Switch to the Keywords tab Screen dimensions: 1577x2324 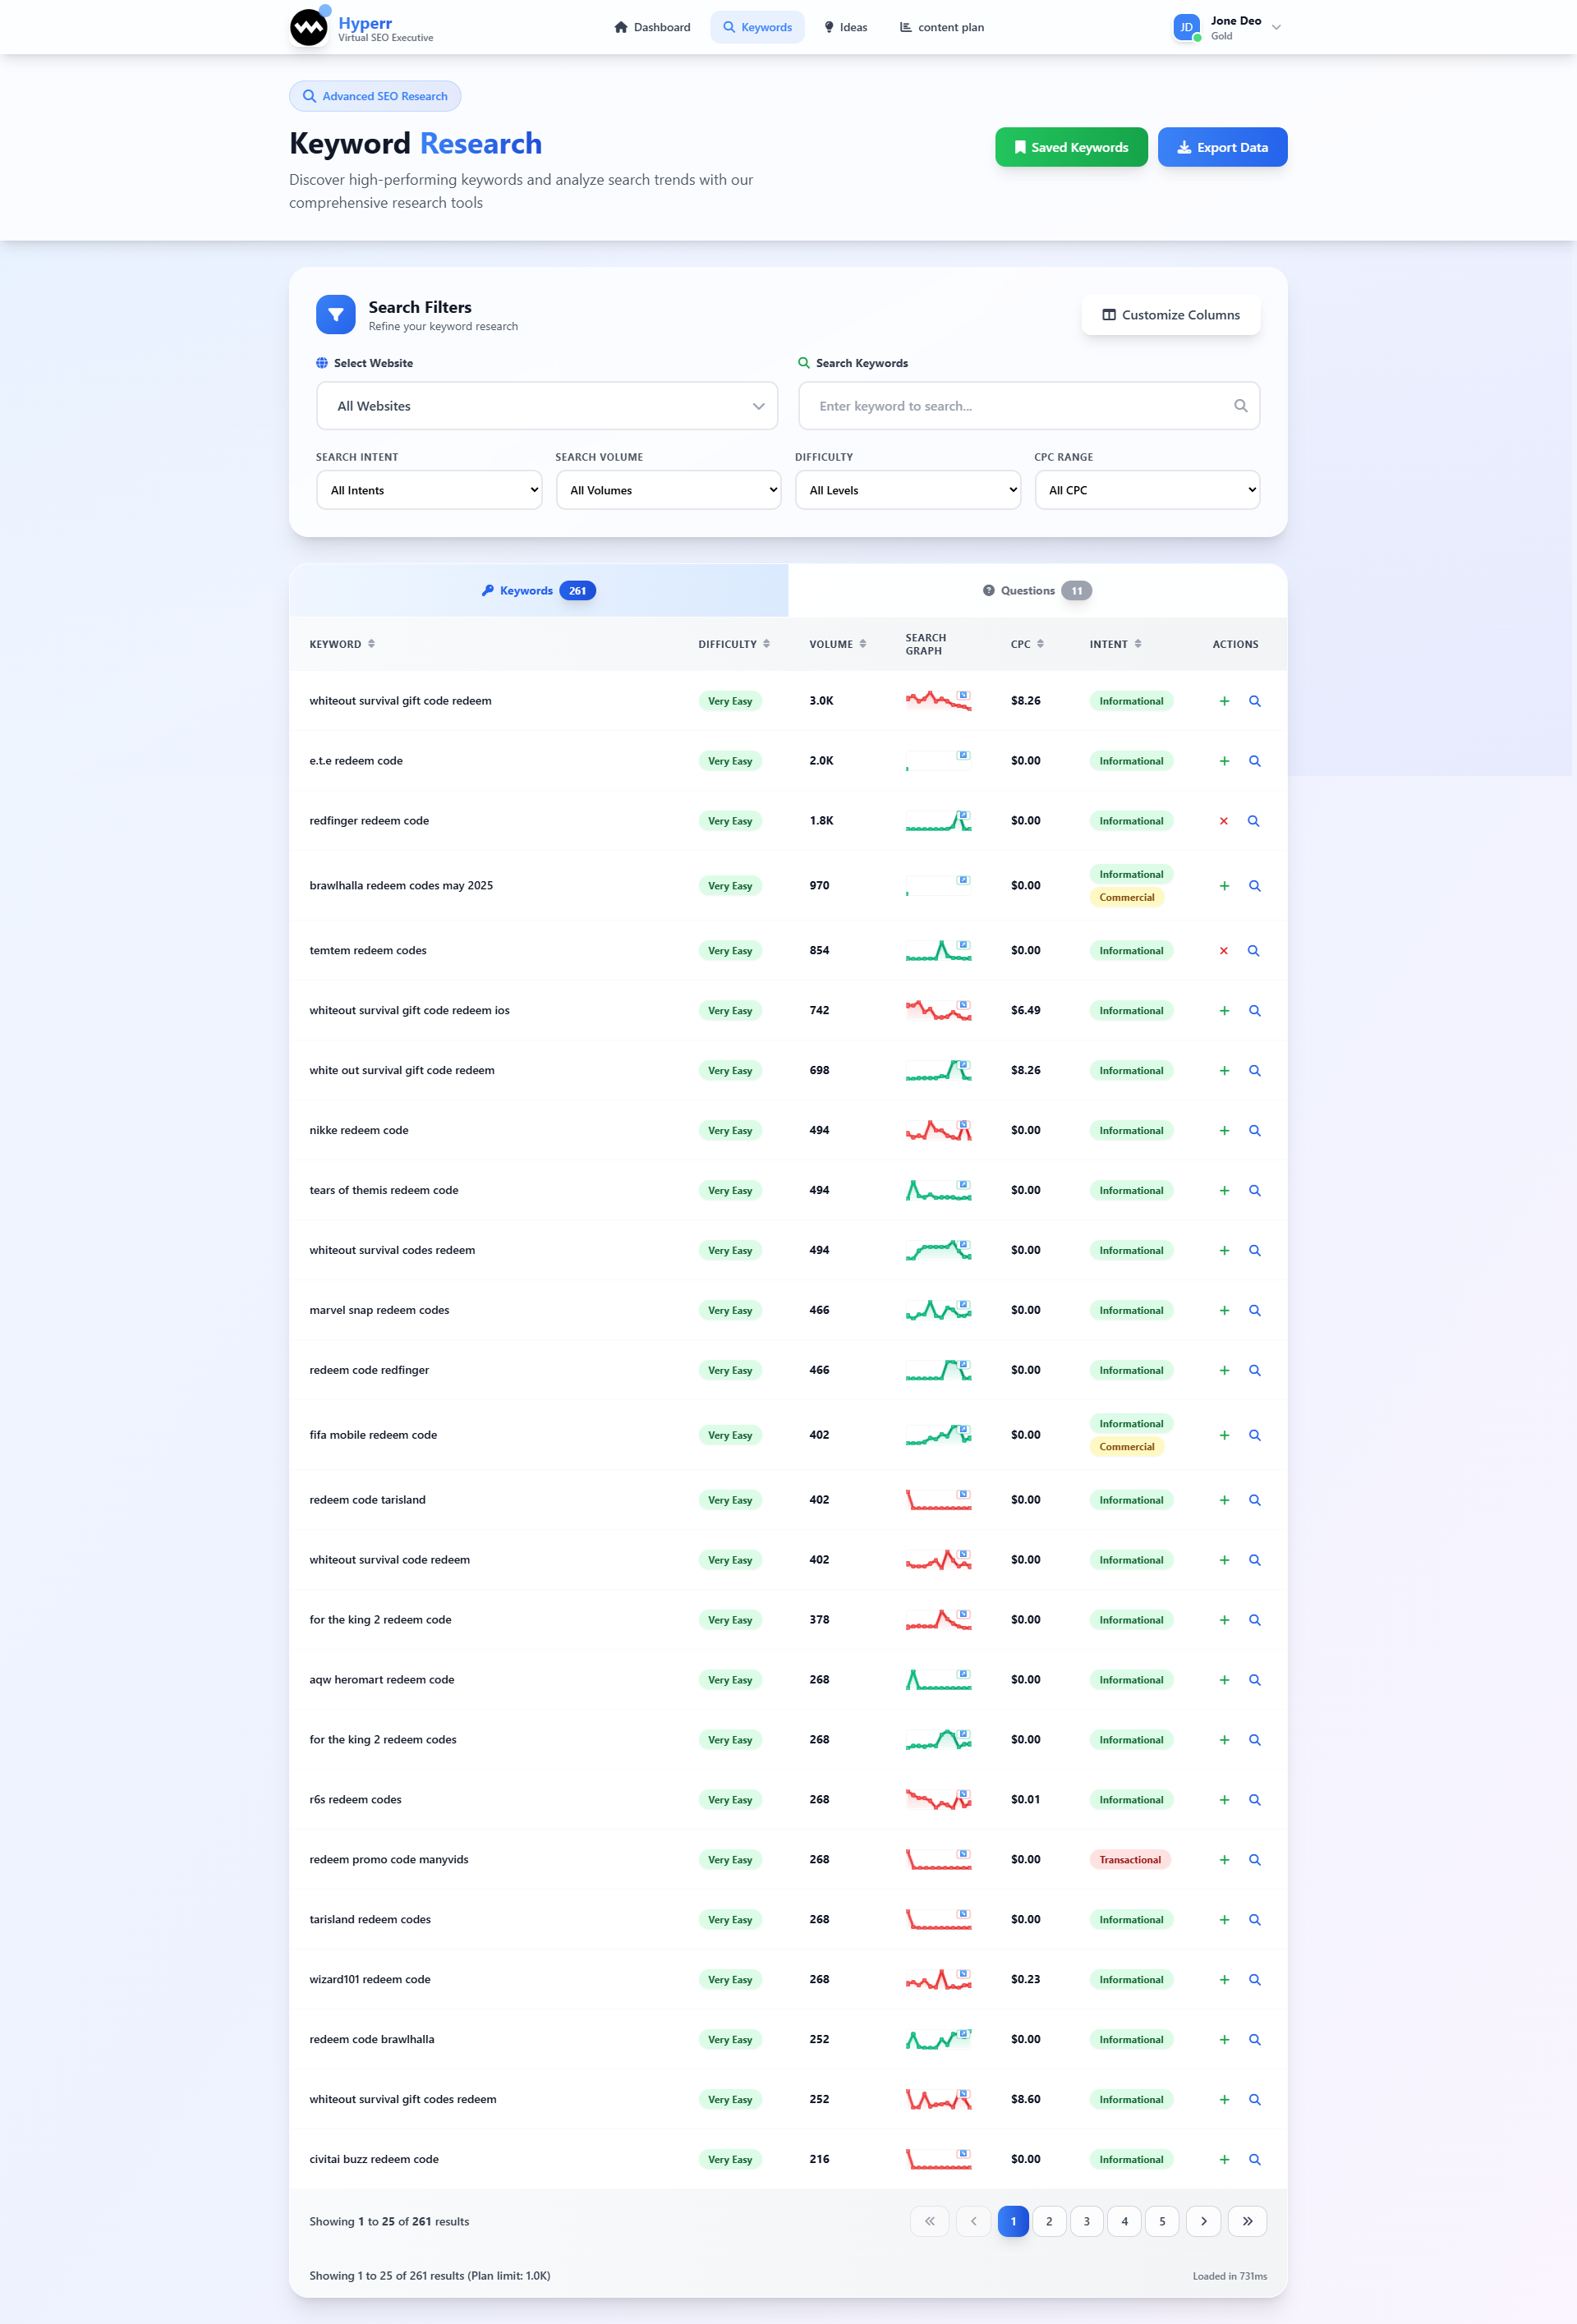(539, 591)
